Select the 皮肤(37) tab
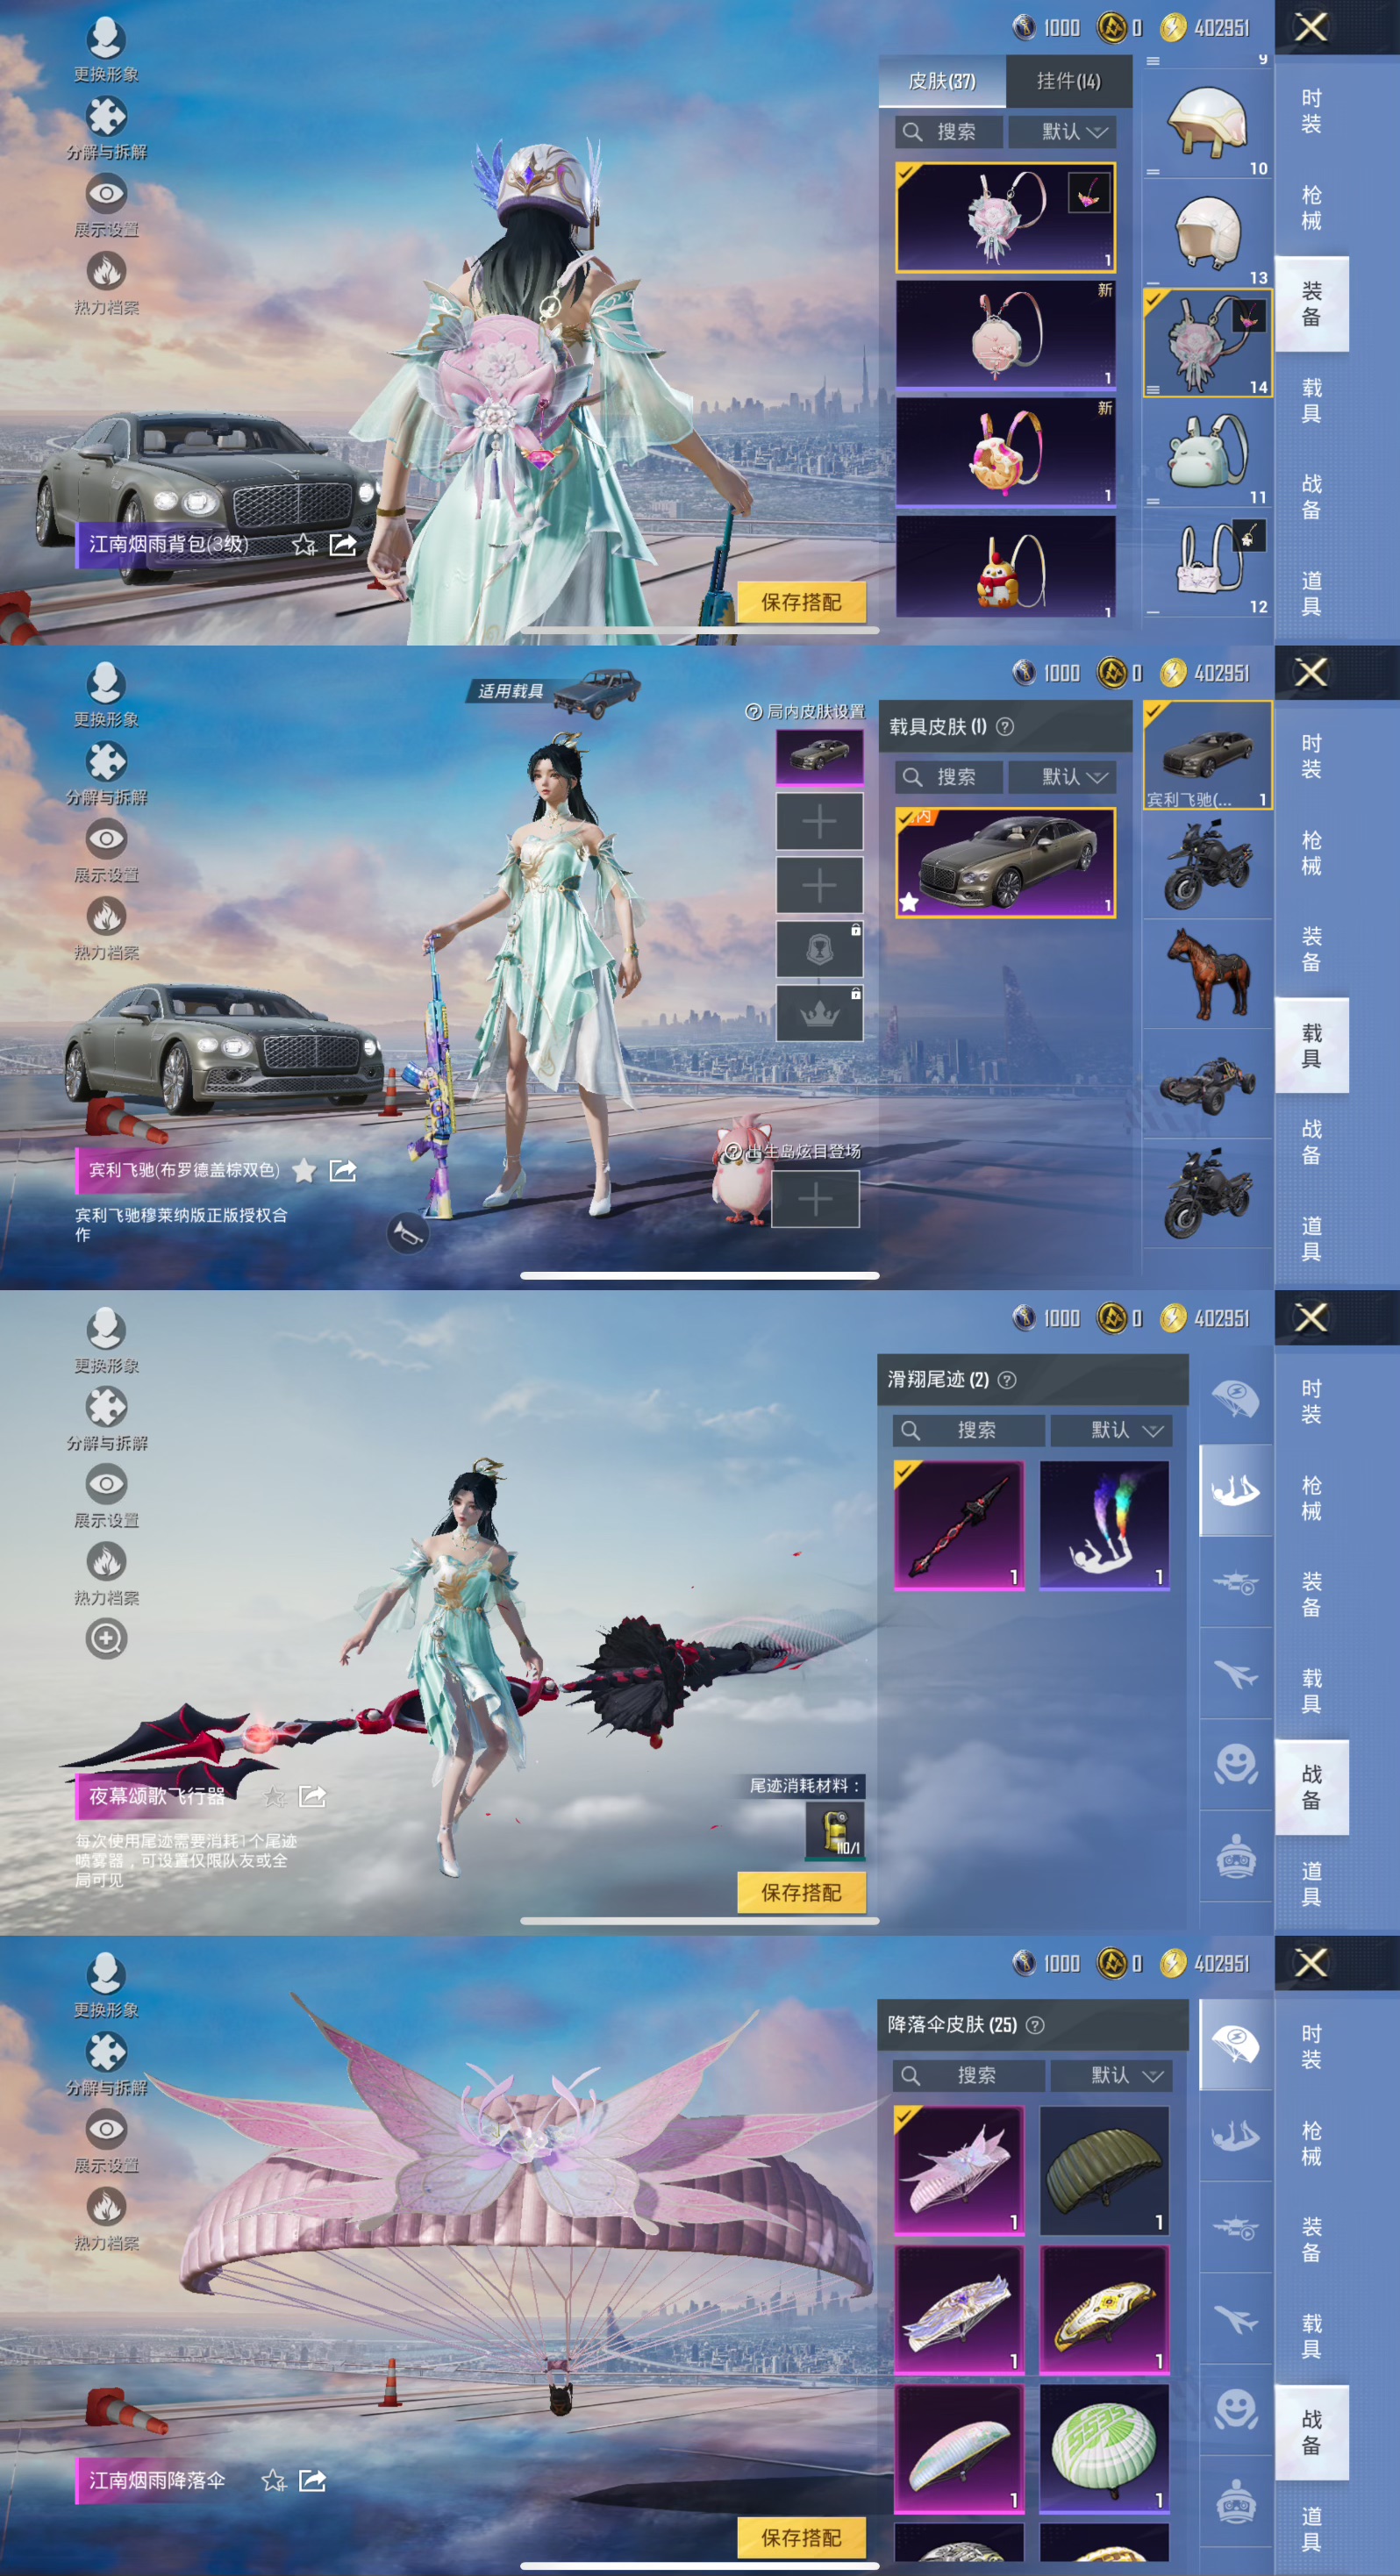The height and width of the screenshot is (2576, 1400). 941,81
